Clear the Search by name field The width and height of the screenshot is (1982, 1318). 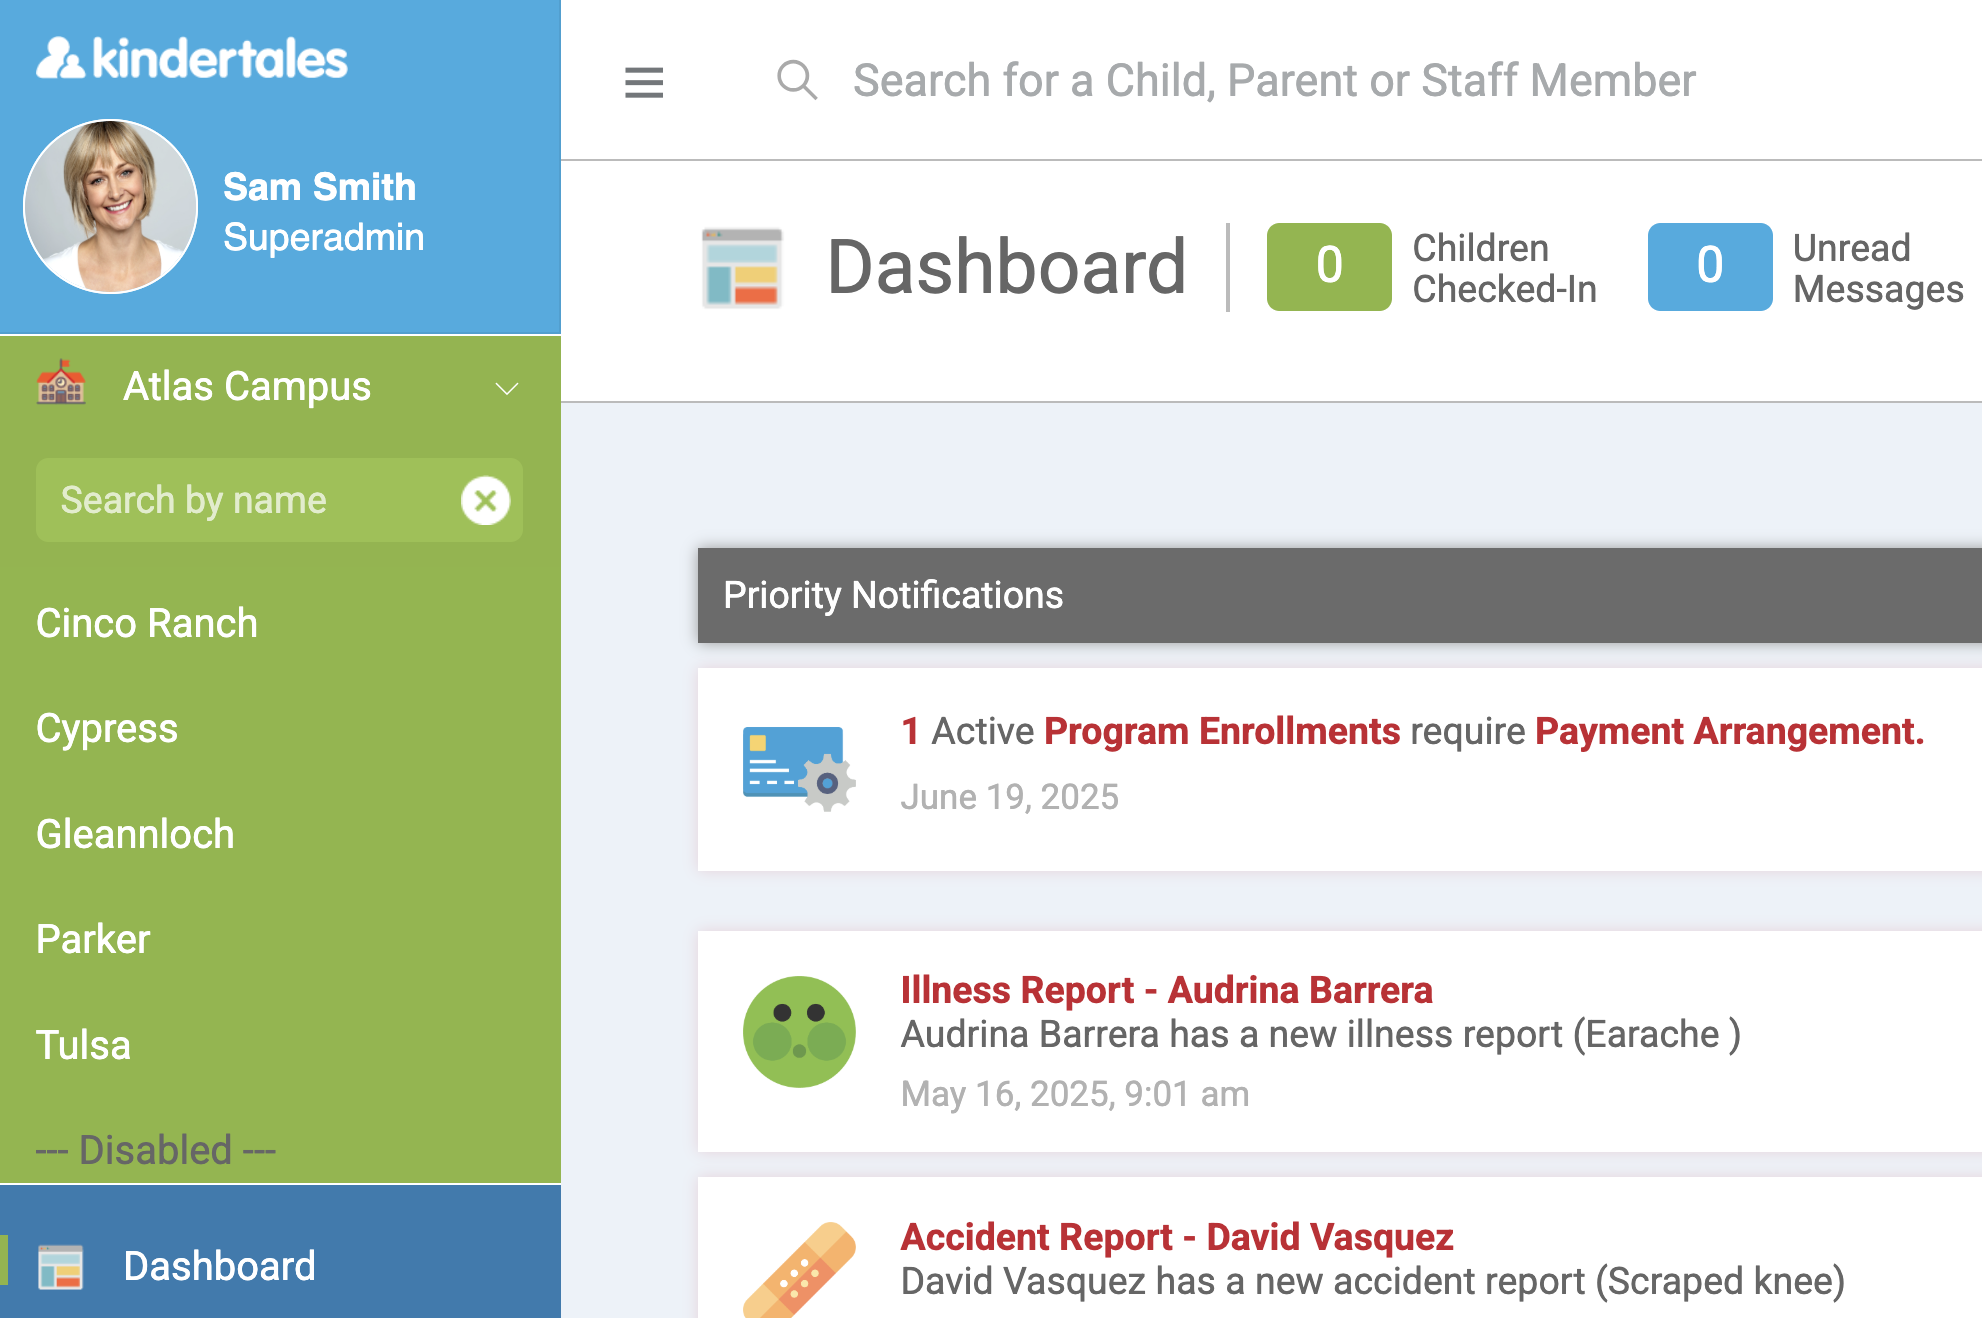486,500
